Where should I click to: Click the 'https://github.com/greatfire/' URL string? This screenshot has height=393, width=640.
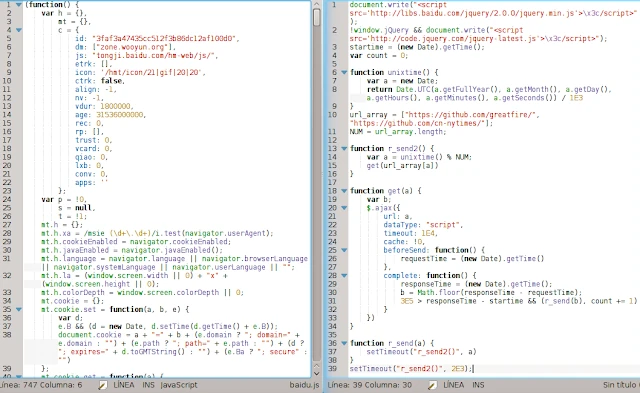click(x=471, y=115)
